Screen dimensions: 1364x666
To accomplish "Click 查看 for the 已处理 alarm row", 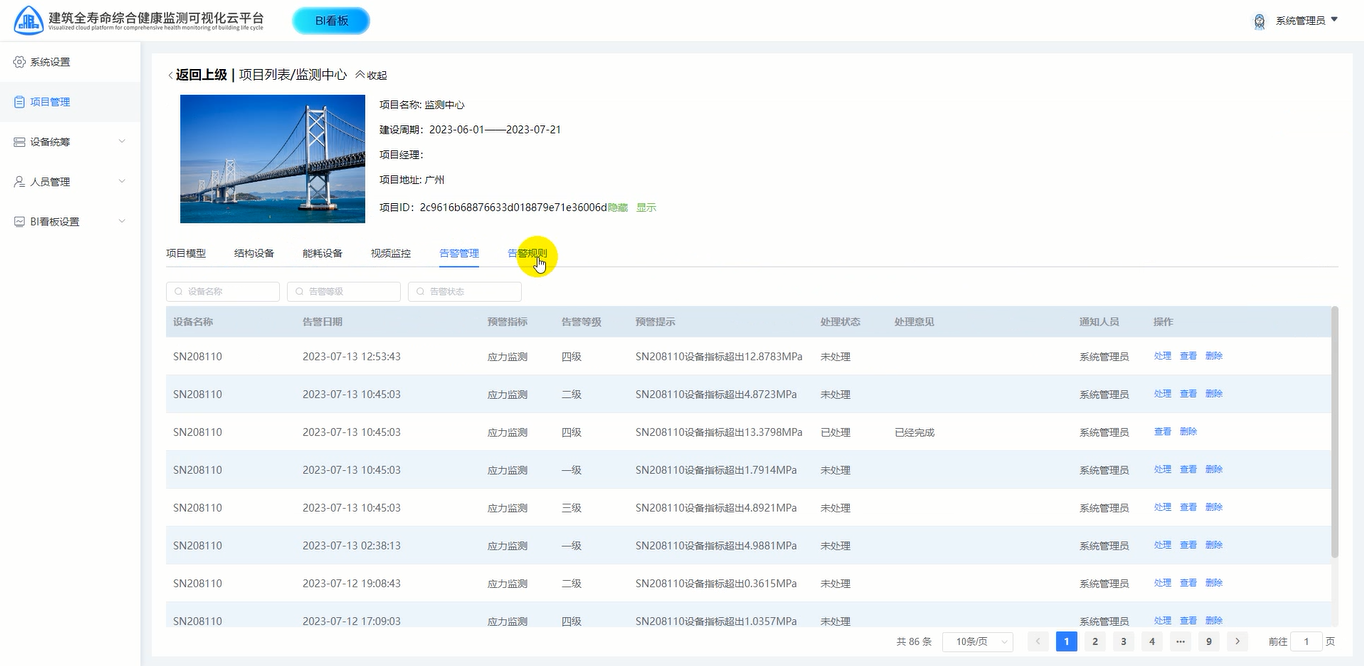I will tap(1162, 432).
